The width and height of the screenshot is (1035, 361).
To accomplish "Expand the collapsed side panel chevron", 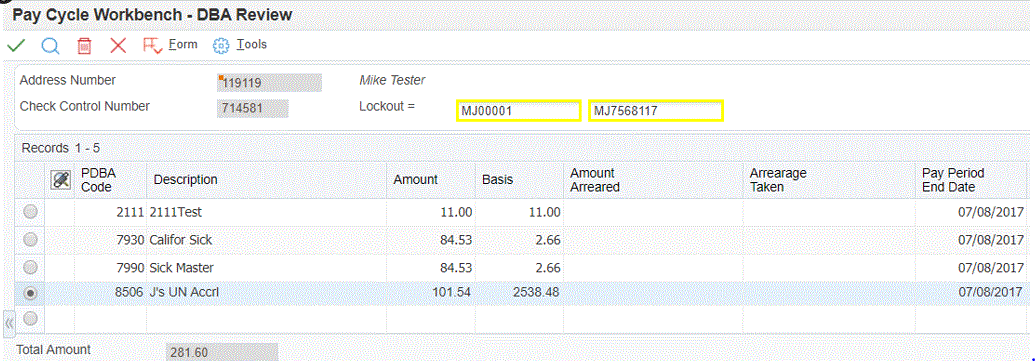I will point(9,323).
